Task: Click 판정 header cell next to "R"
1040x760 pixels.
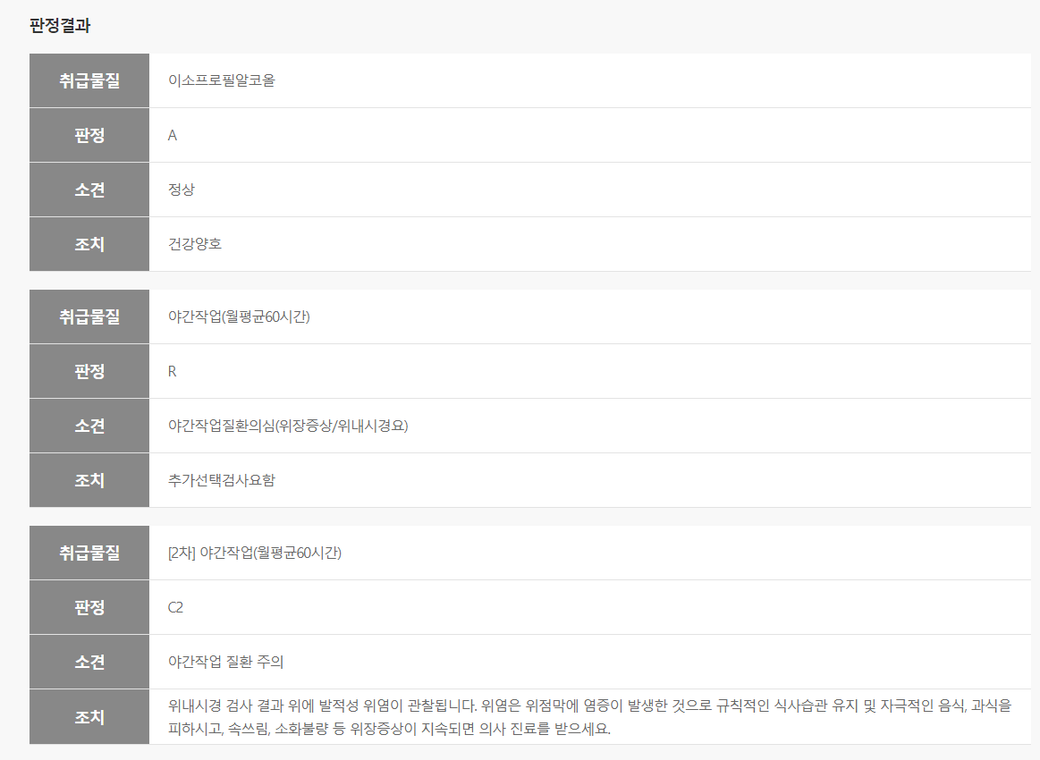Action: point(89,371)
